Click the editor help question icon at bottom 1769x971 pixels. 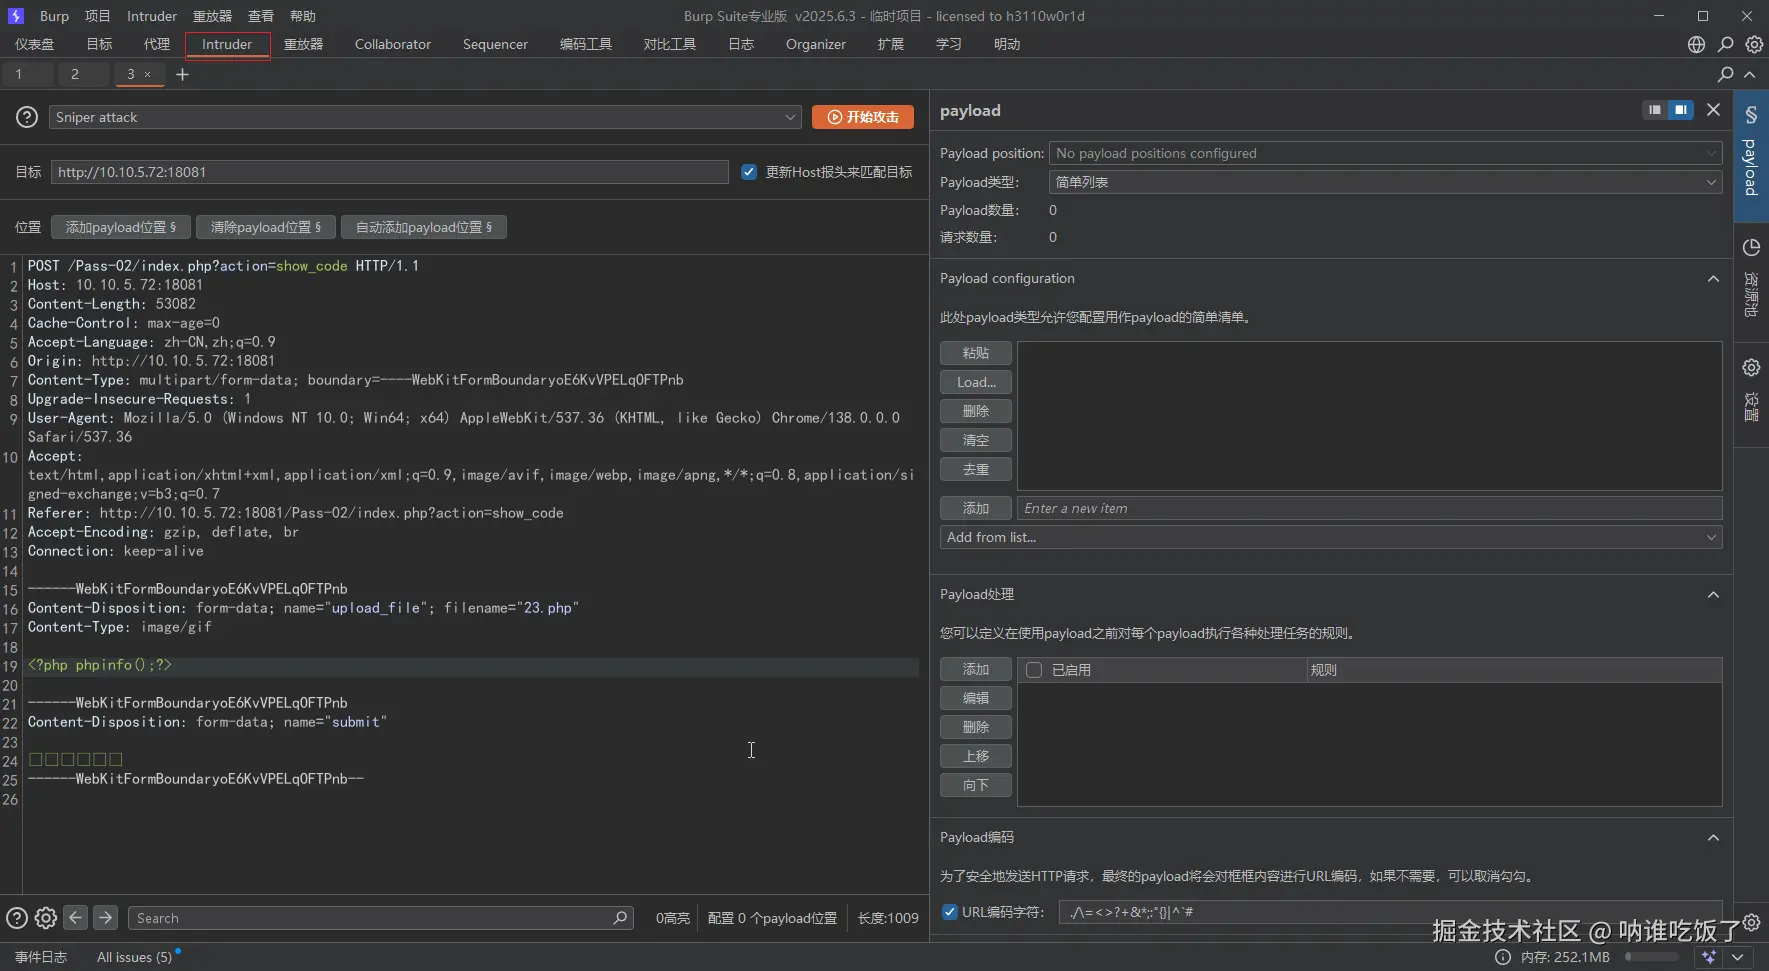pyautogui.click(x=17, y=918)
